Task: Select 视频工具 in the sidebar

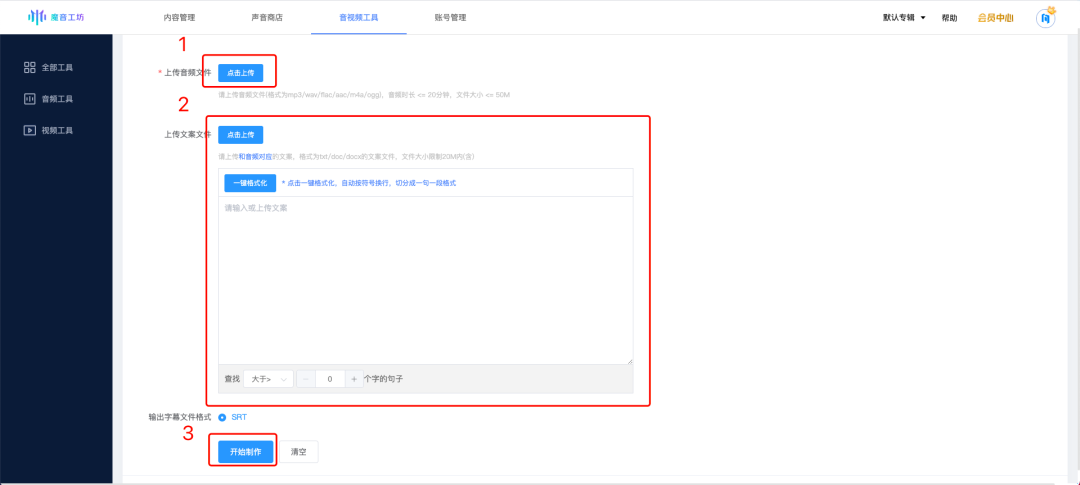Action: point(56,130)
